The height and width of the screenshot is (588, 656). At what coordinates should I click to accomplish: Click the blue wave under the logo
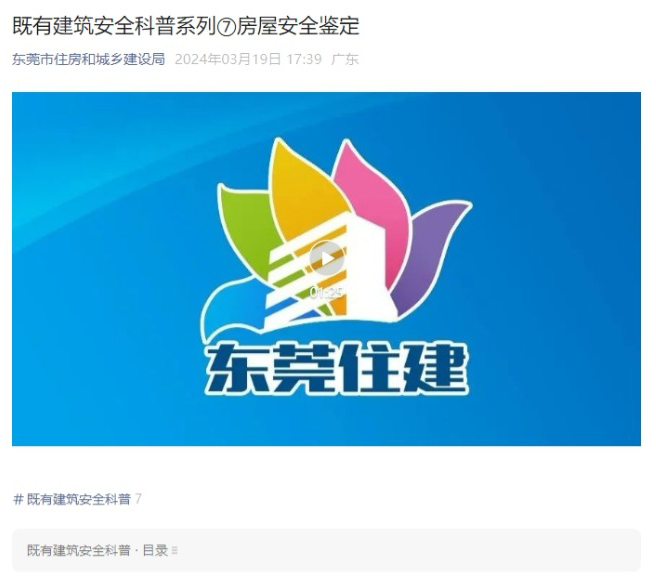pos(234,310)
